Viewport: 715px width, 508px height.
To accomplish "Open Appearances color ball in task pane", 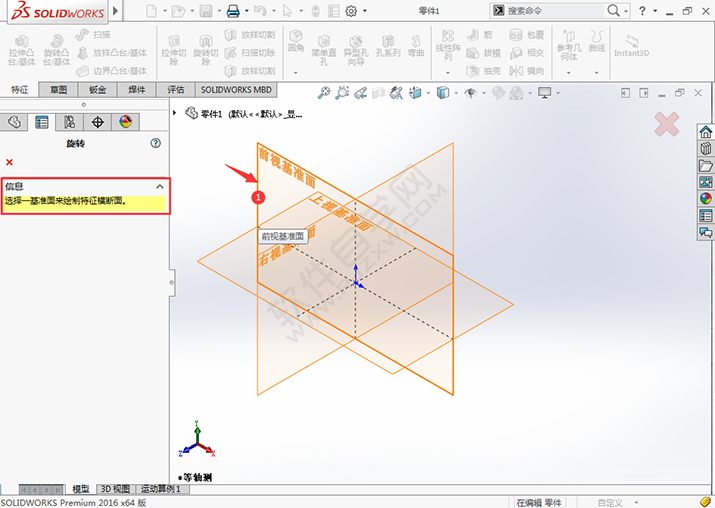I will click(x=705, y=199).
